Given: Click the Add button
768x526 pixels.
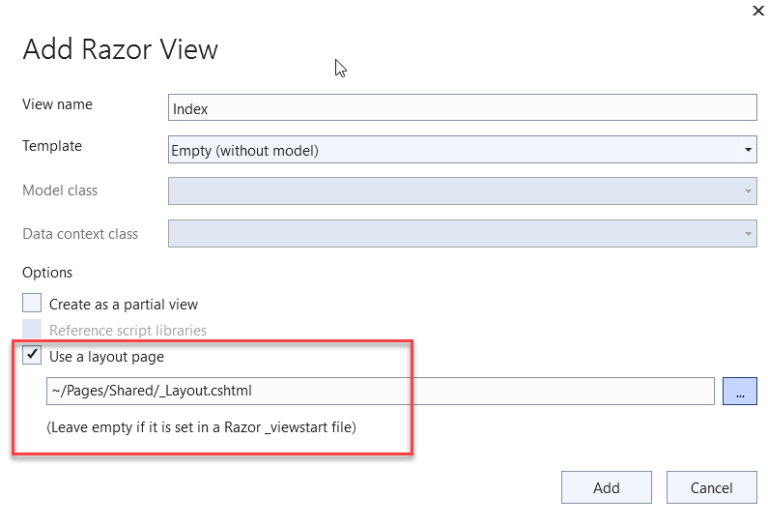Looking at the screenshot, I should pyautogui.click(x=606, y=487).
